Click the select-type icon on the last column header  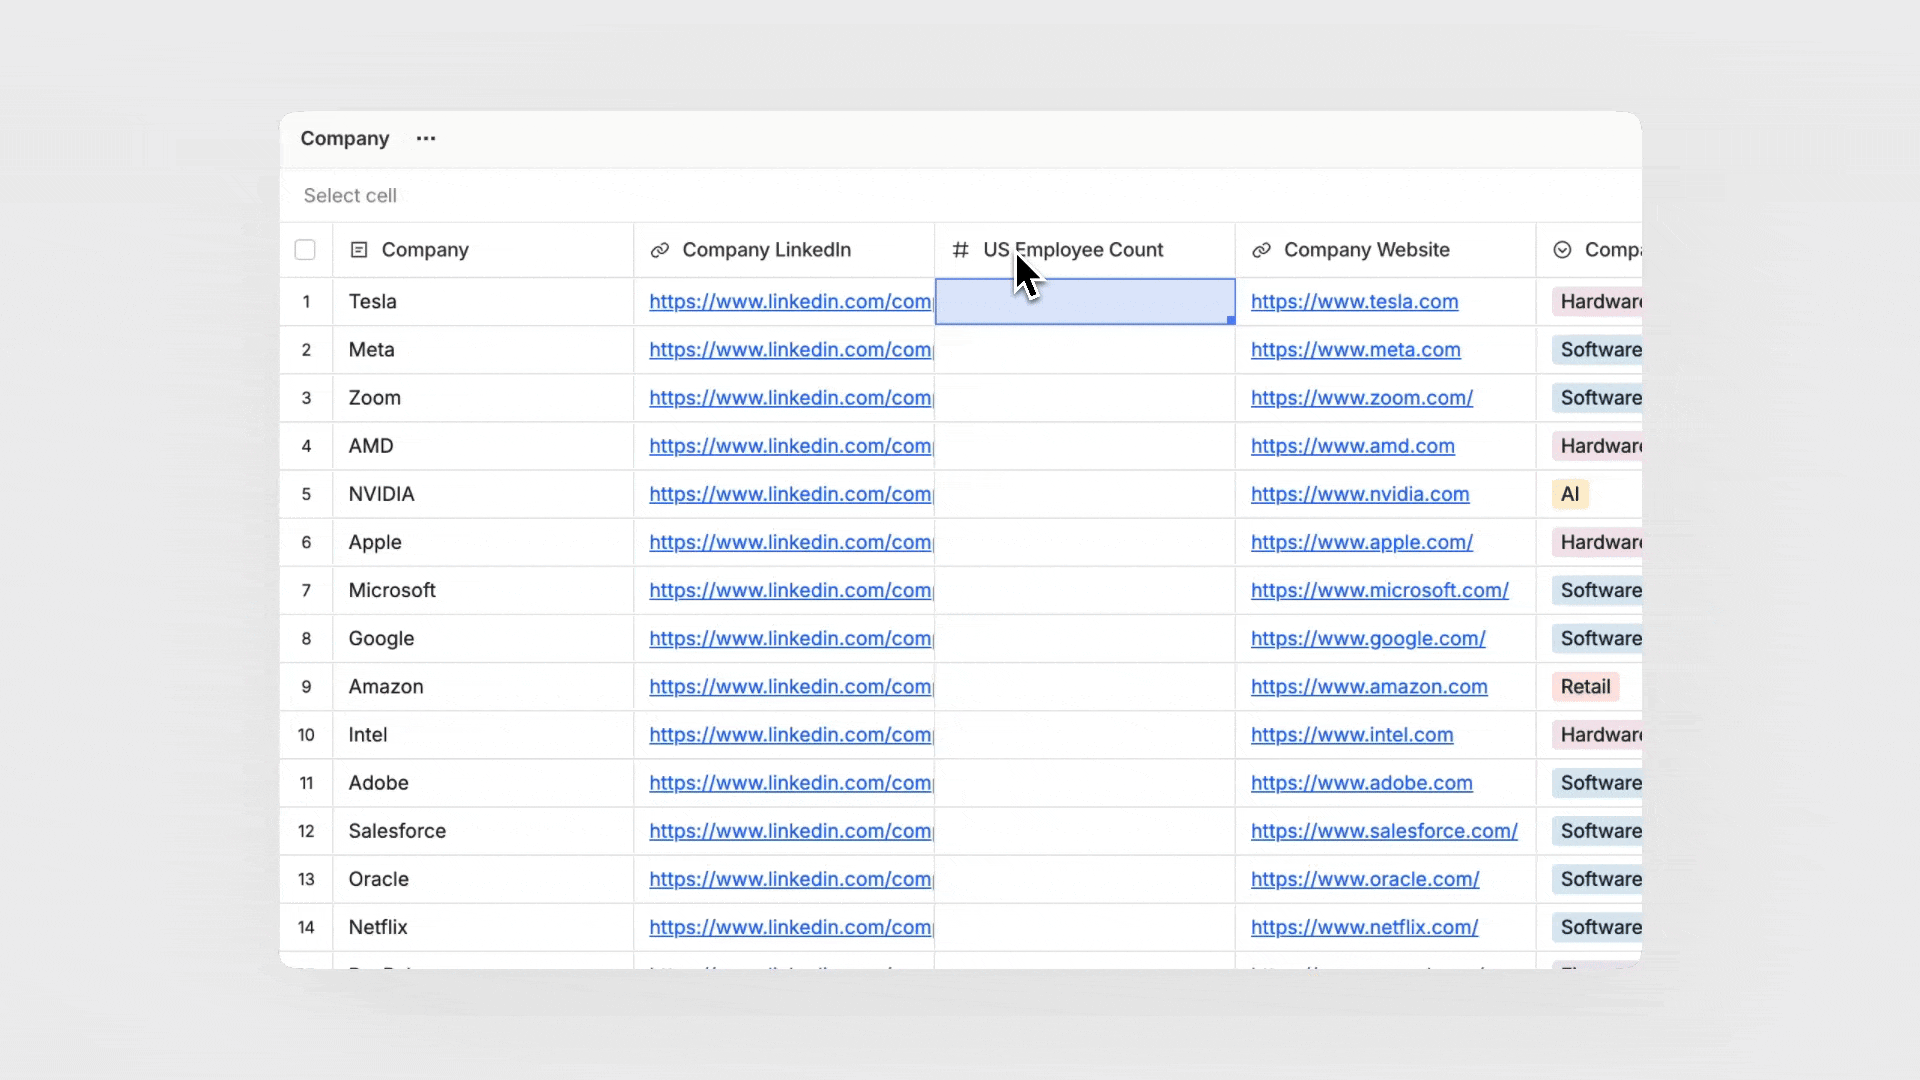click(1563, 250)
